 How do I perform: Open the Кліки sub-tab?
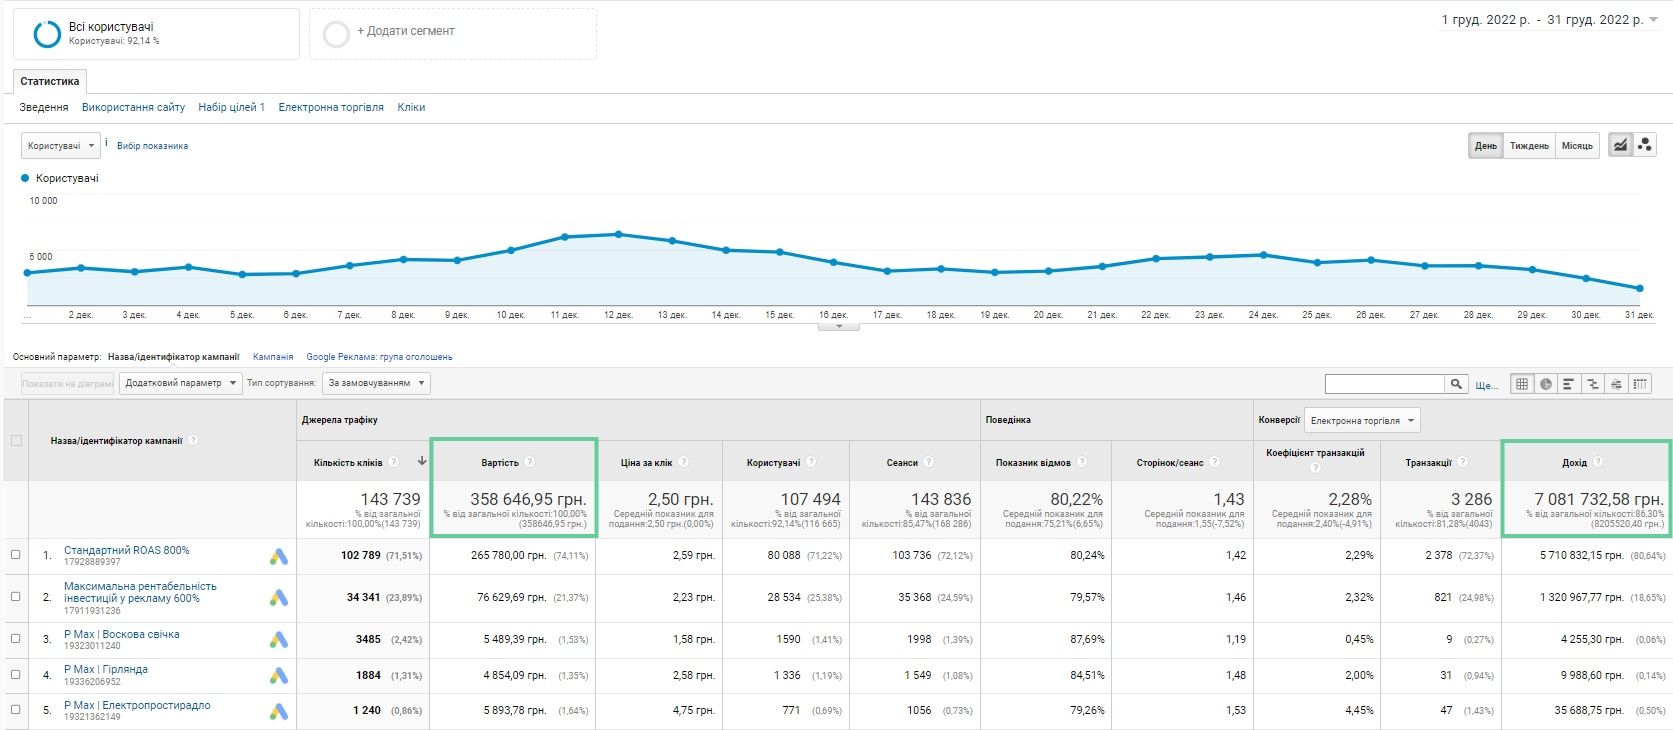click(x=411, y=107)
